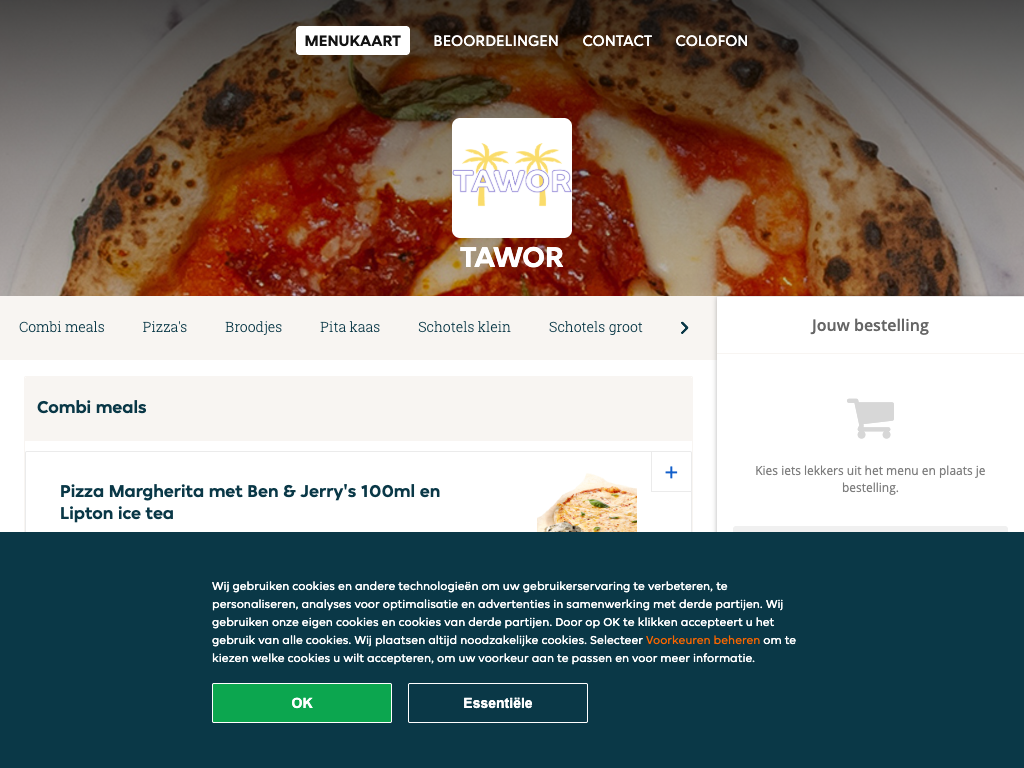Screen dimensions: 1024x768
Task: Open Schotels klein category
Action: [x=464, y=327]
